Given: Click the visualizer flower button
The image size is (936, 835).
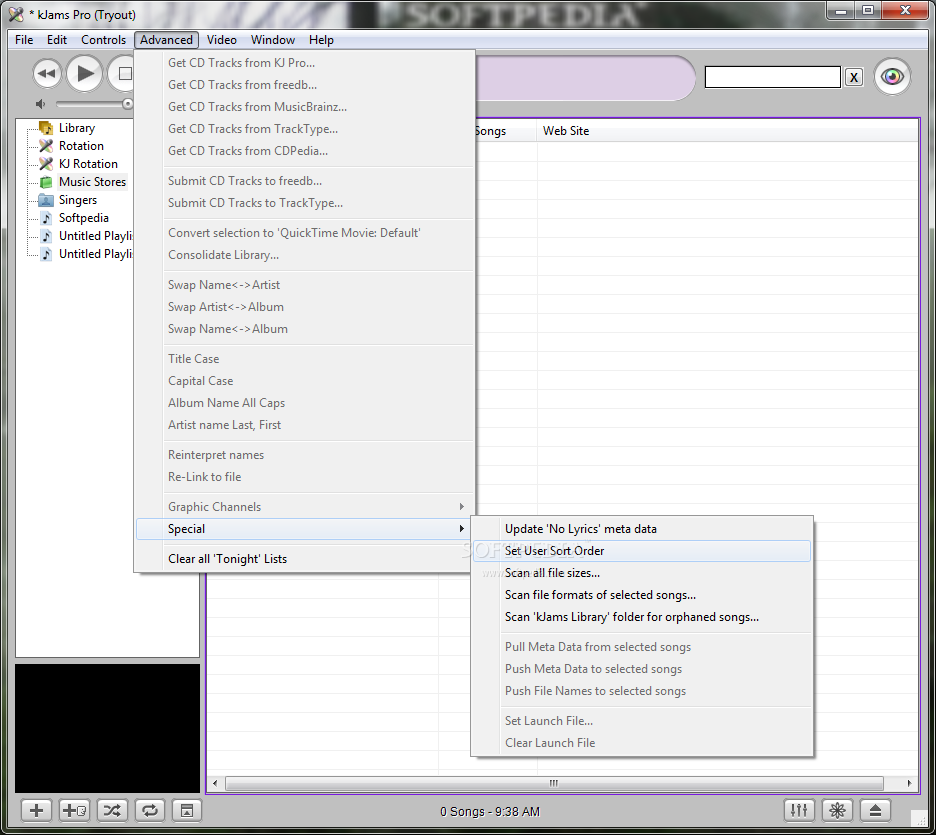Looking at the screenshot, I should pos(837,811).
